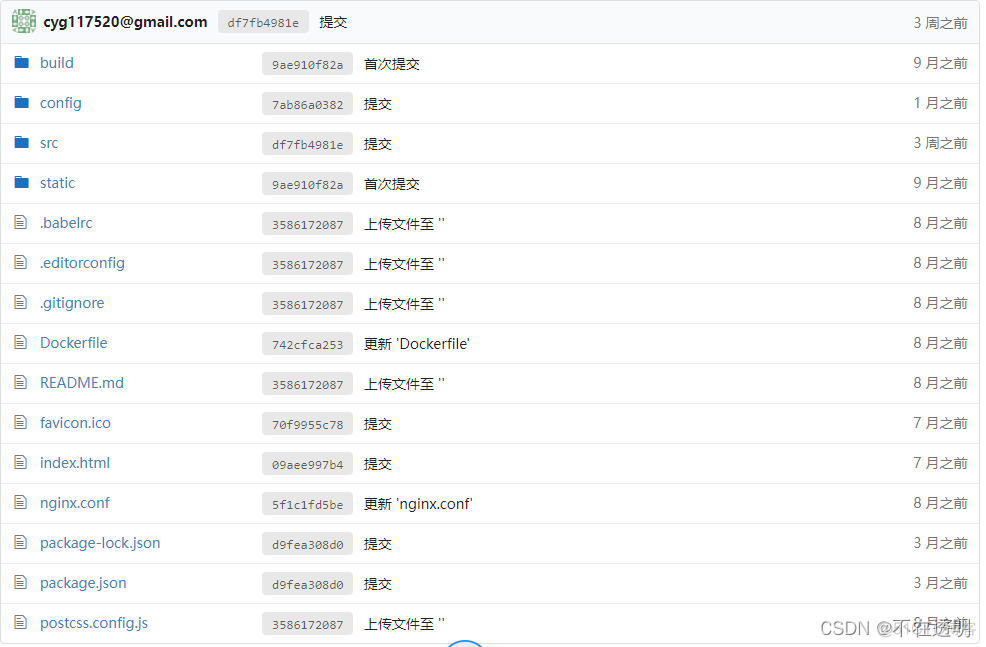
Task: Click commit message 上传文件至 '' in .babelrc row
Action: 404,224
